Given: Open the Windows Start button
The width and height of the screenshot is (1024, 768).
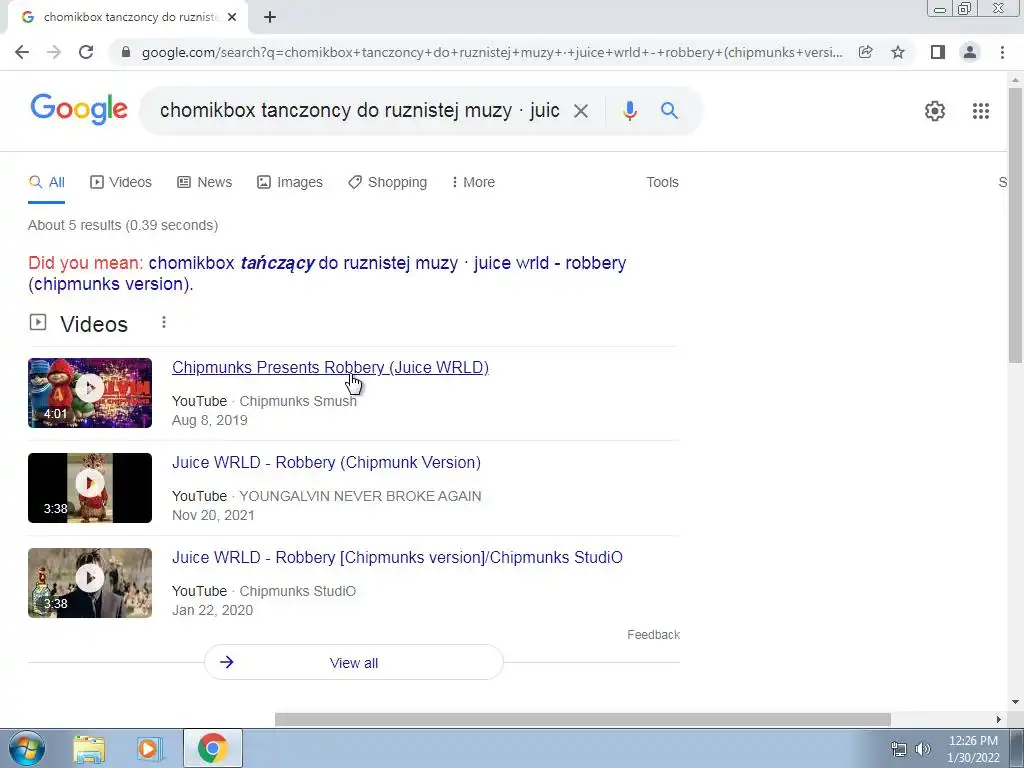Looking at the screenshot, I should click(27, 748).
